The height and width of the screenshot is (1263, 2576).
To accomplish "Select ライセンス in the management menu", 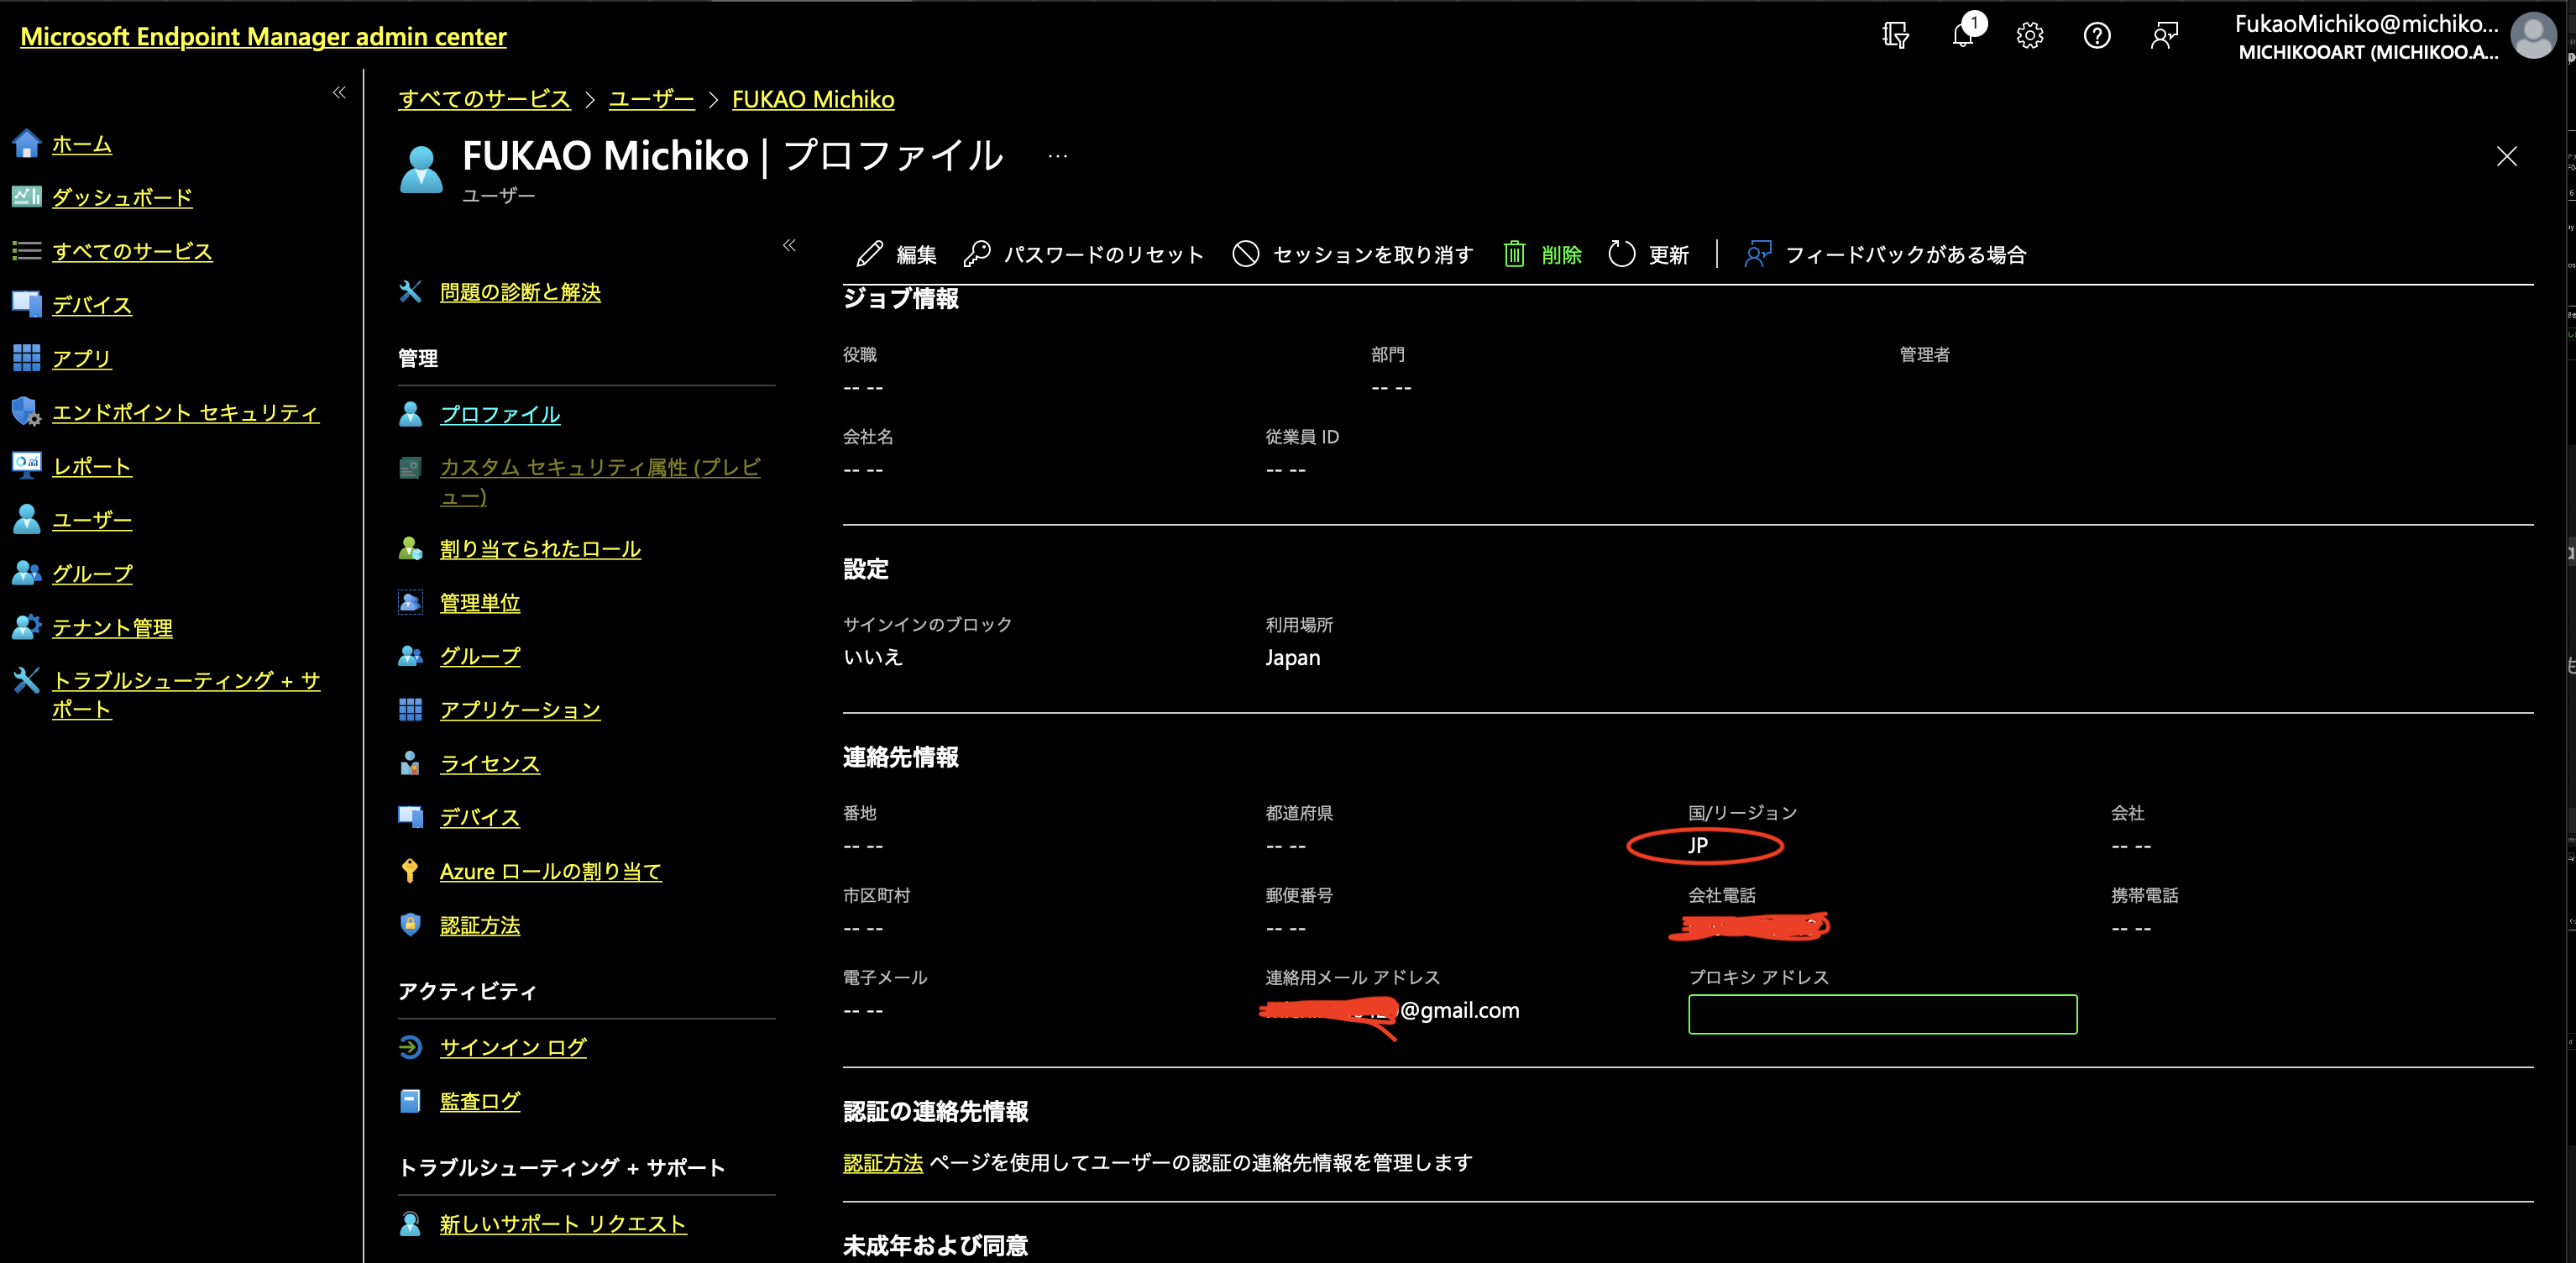I will [x=489, y=763].
